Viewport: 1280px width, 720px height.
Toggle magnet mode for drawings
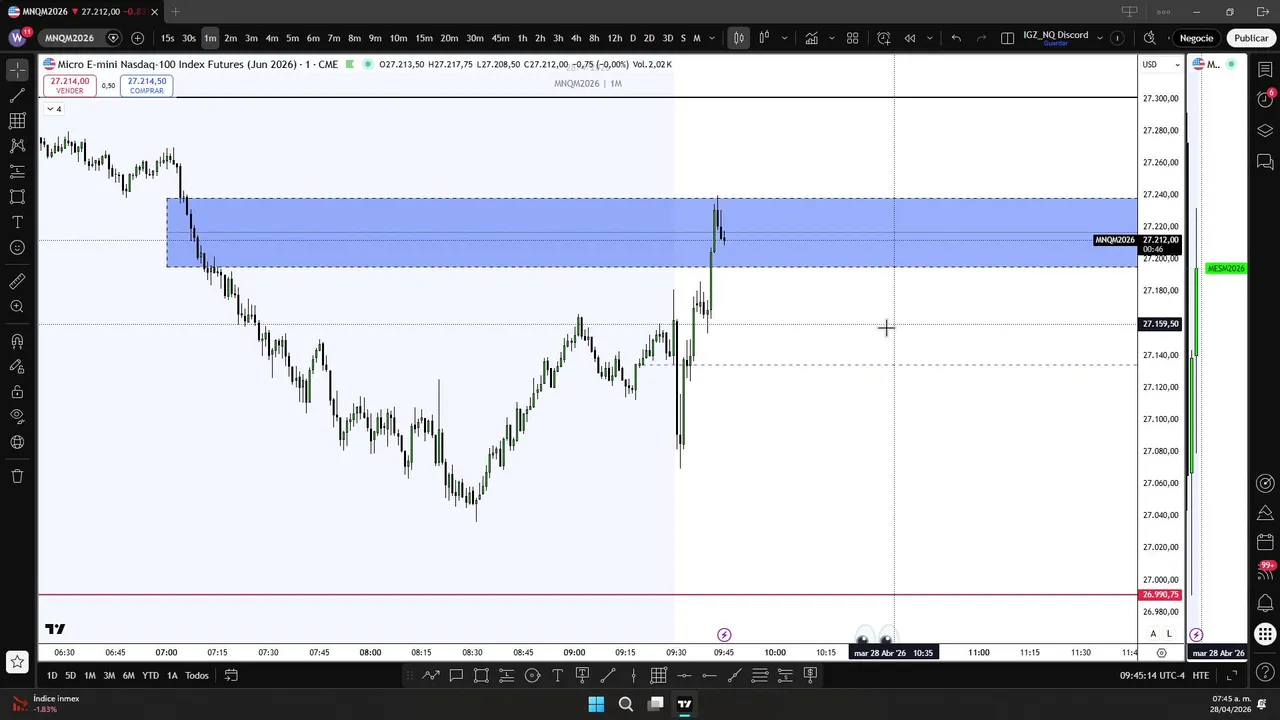(17, 341)
